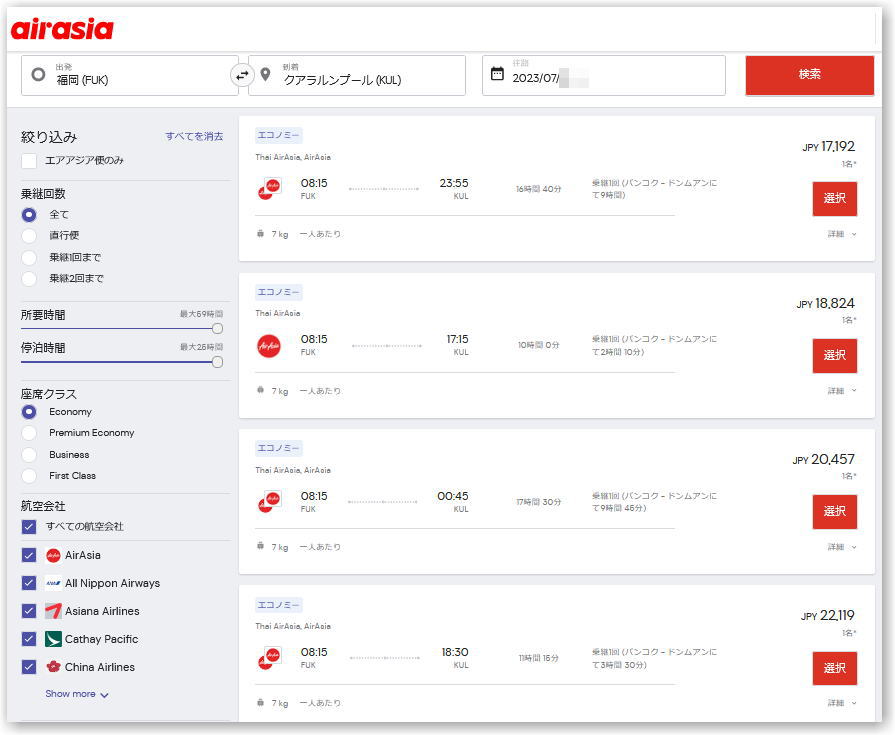Screen dimensions: 895x735
Task: Expand 詳細 on JPY 18,824 flight
Action: point(842,391)
